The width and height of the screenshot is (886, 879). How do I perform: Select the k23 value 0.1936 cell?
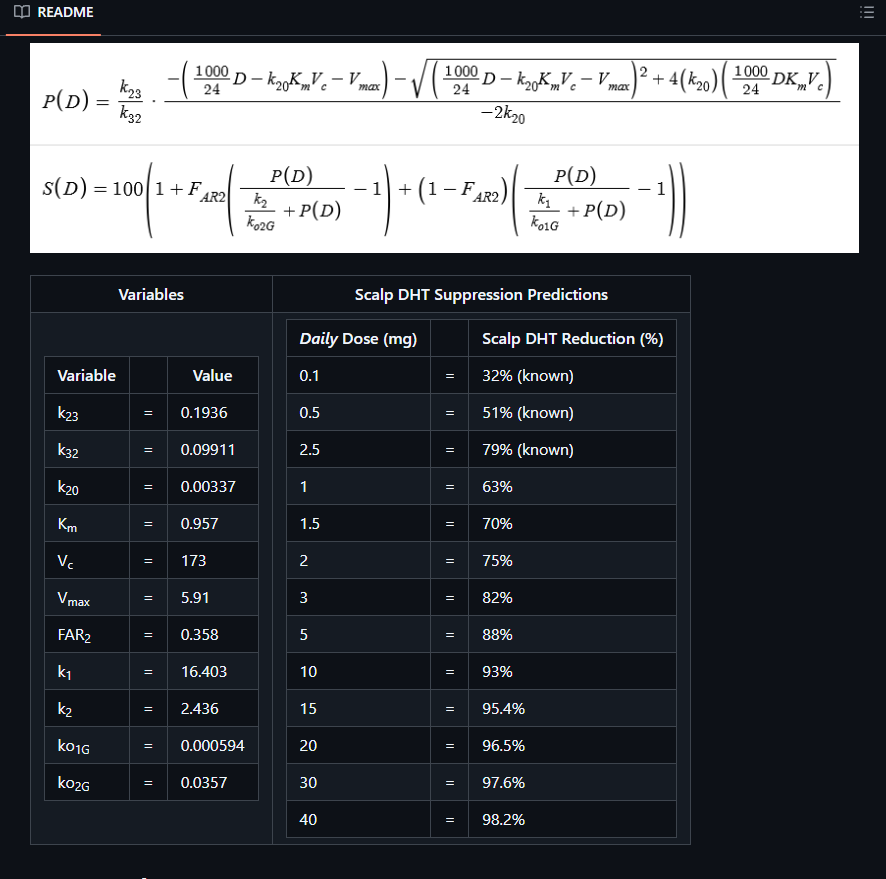(x=212, y=413)
